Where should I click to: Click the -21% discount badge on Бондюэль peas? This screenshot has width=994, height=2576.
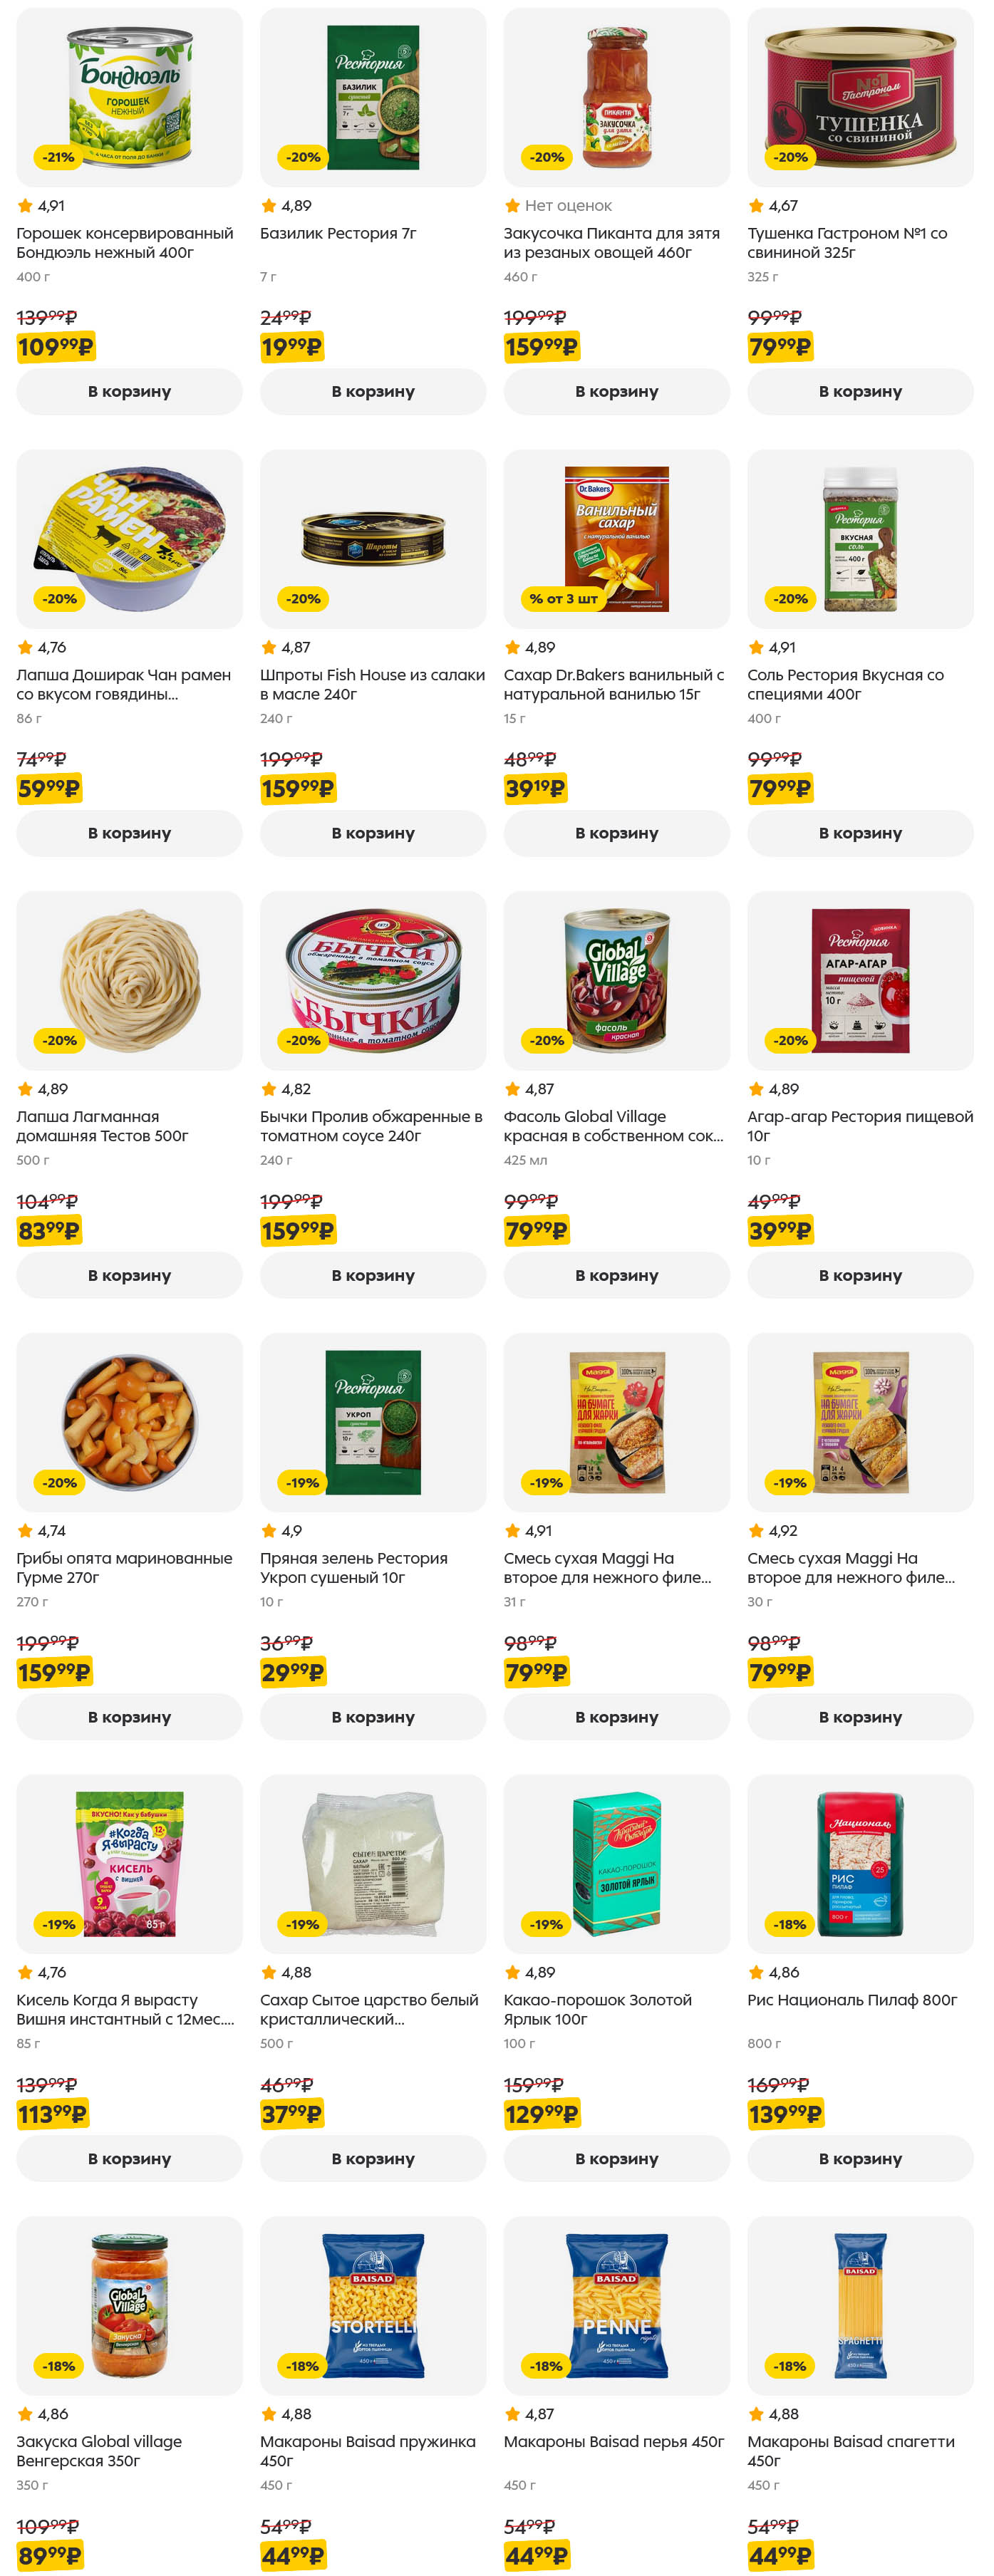click(58, 157)
